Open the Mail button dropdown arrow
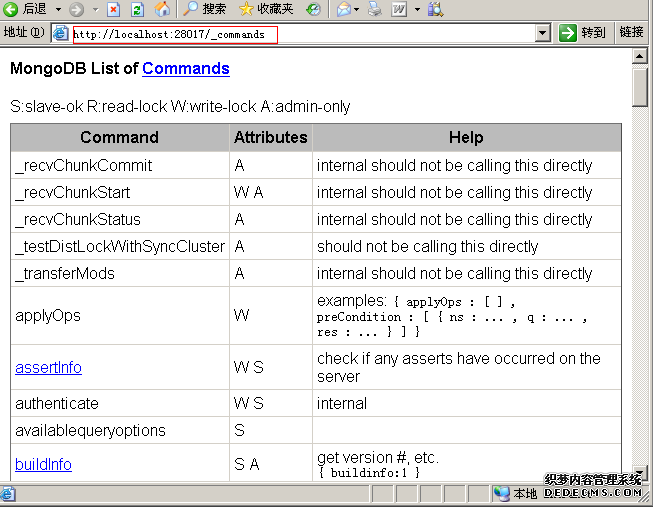Image resolution: width=653 pixels, height=507 pixels. (x=357, y=9)
